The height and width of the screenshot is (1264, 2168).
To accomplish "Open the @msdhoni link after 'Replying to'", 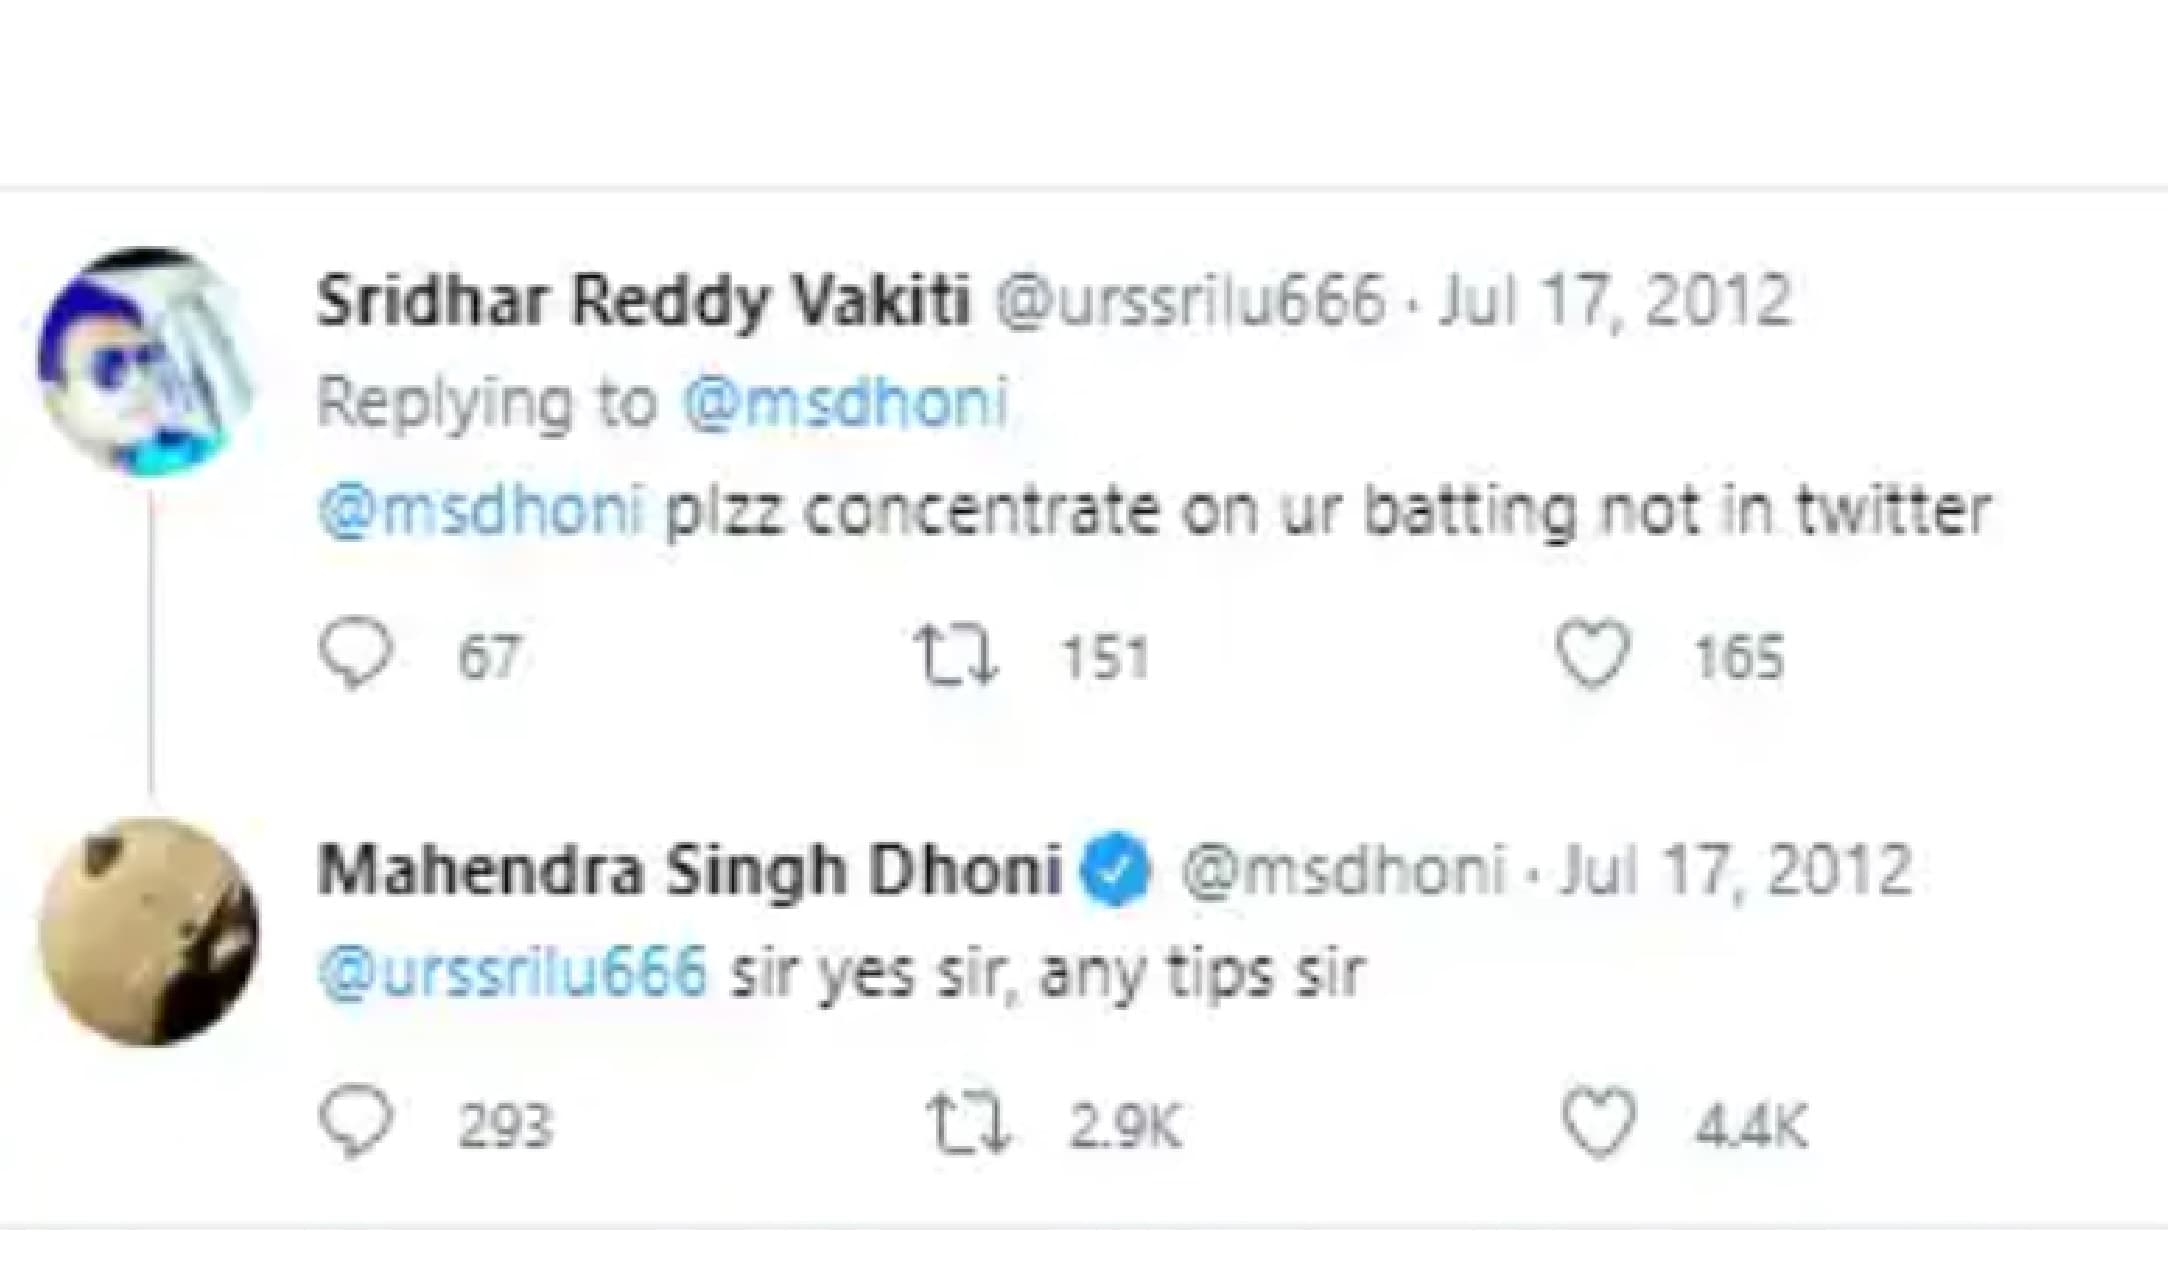I will click(845, 405).
